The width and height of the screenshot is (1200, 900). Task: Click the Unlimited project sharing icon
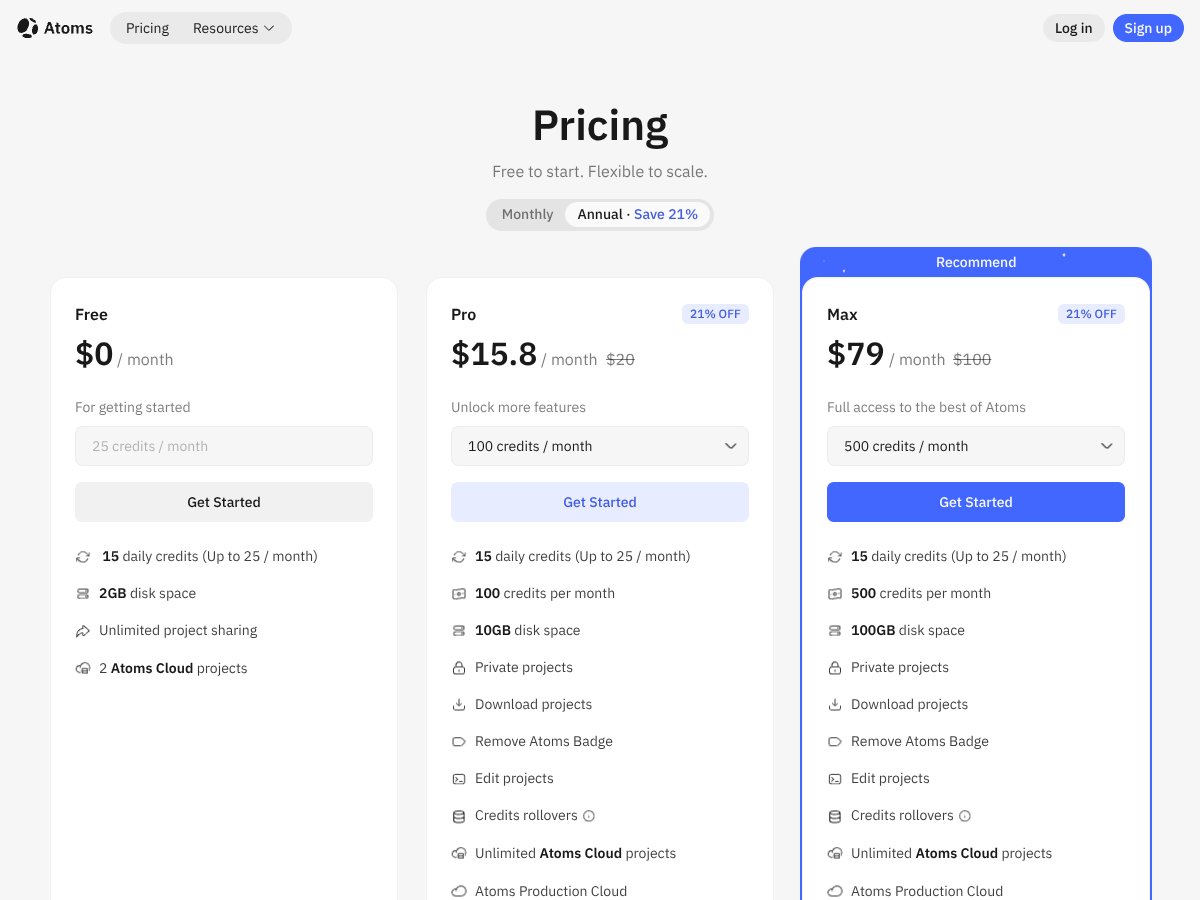83,631
